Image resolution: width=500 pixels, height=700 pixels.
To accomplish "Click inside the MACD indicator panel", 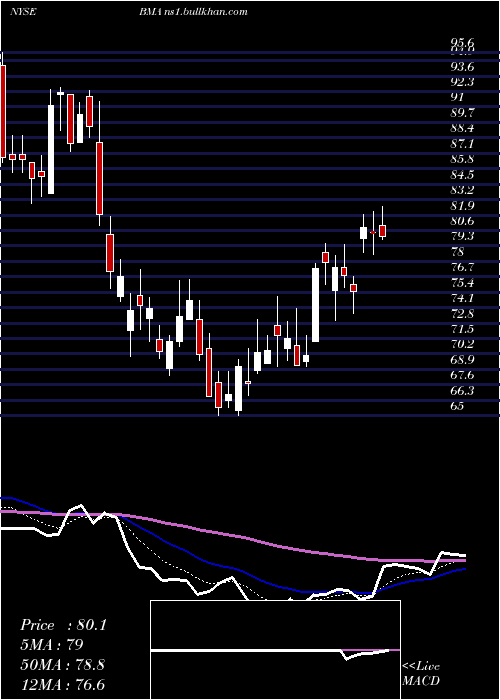I will coord(275,650).
